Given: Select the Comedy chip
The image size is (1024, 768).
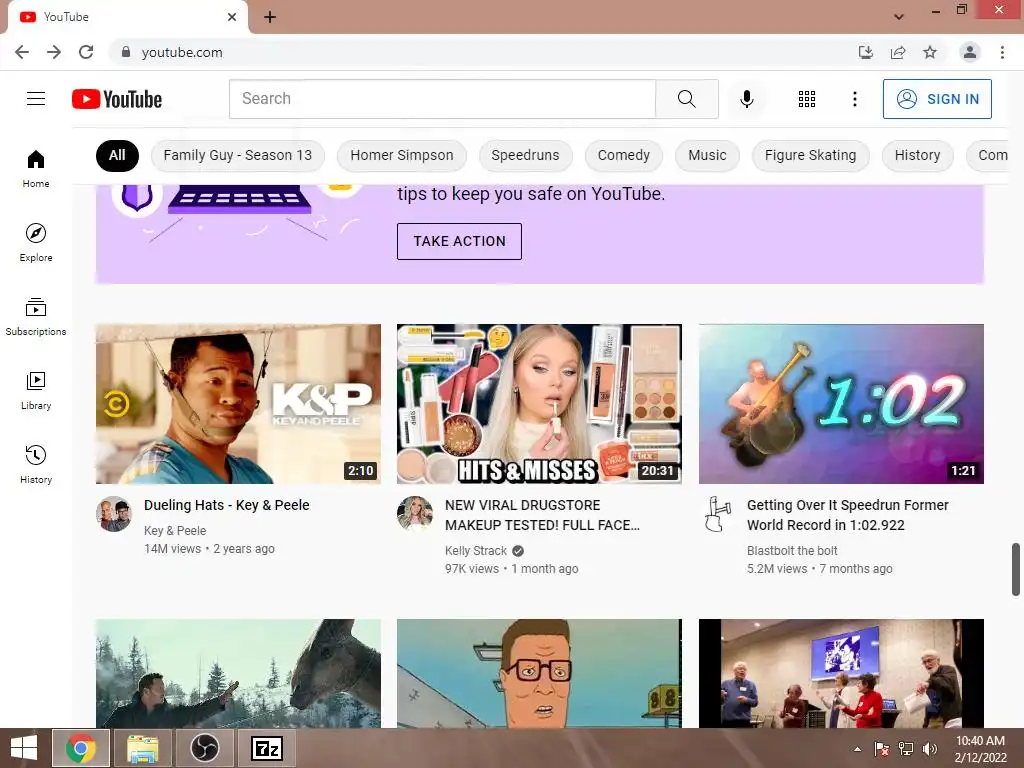Looking at the screenshot, I should tap(624, 155).
